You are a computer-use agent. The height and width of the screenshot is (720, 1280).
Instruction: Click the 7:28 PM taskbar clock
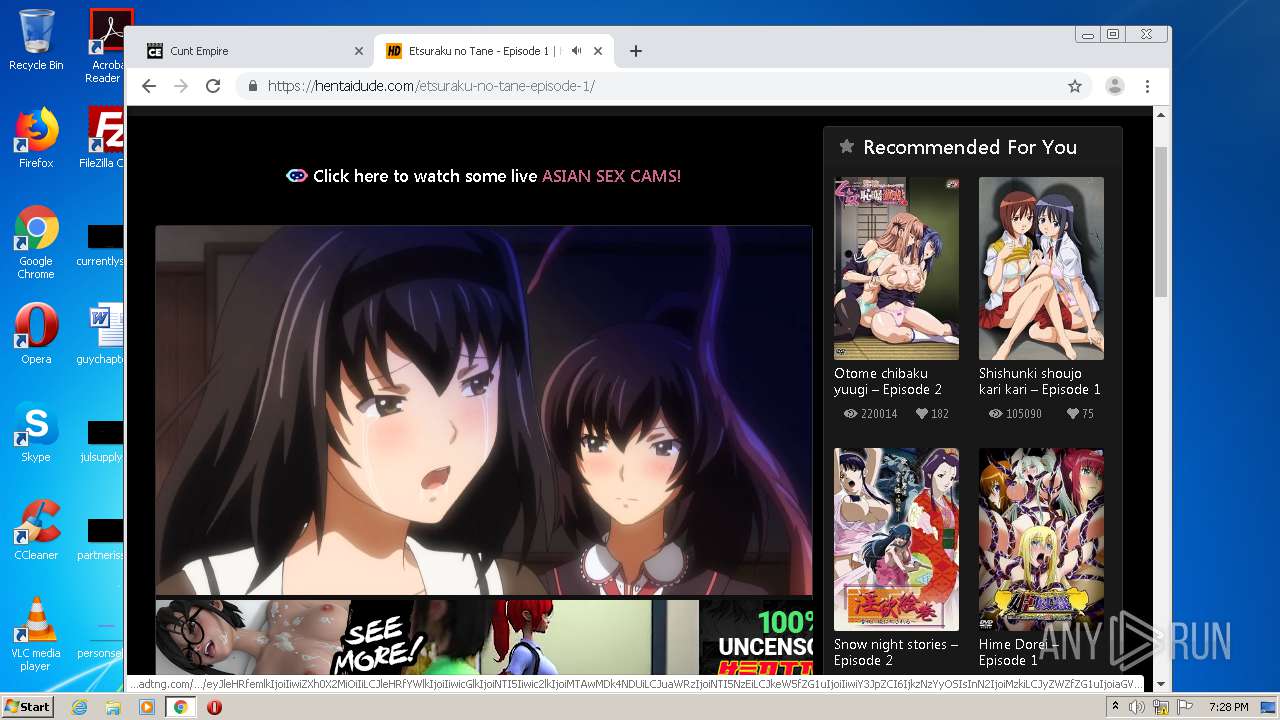click(1228, 707)
